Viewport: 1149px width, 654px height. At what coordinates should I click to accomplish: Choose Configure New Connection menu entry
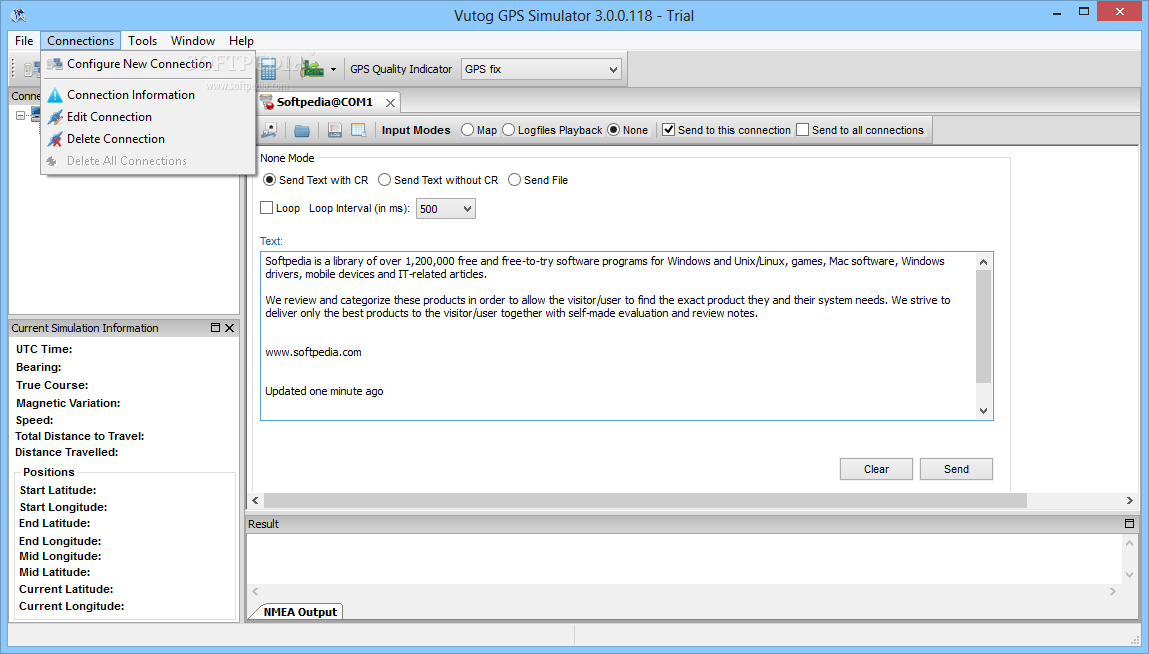[147, 64]
